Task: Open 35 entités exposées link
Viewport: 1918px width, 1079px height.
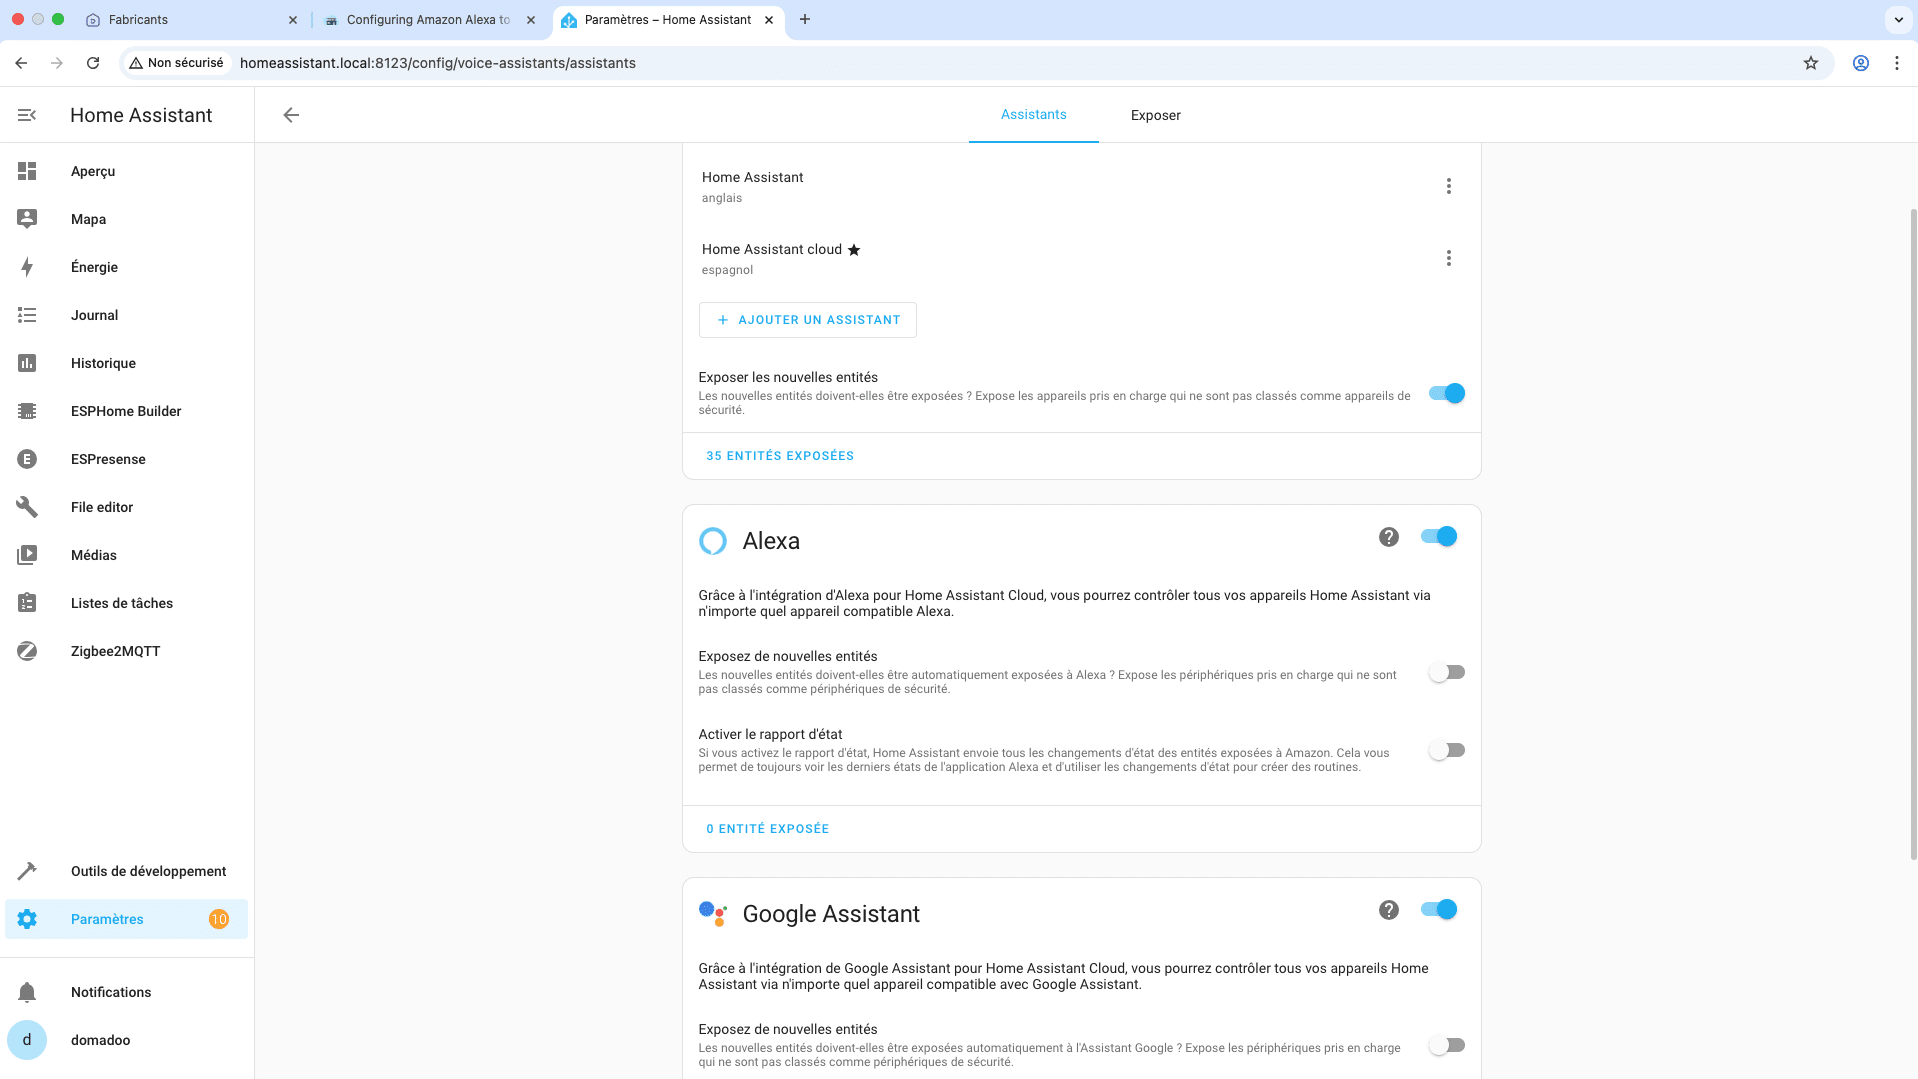Action: (x=780, y=456)
